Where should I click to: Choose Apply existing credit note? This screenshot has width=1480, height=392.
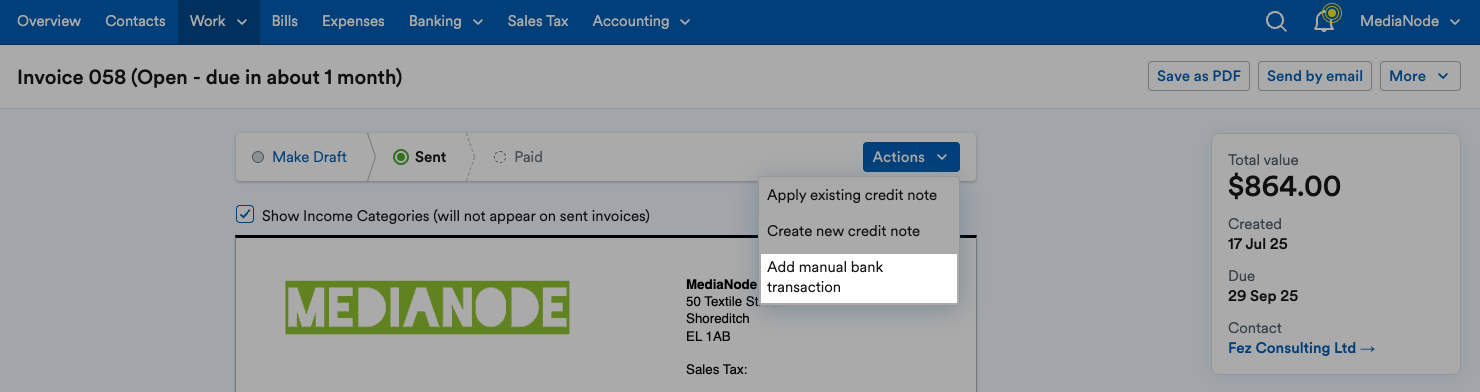coord(858,195)
